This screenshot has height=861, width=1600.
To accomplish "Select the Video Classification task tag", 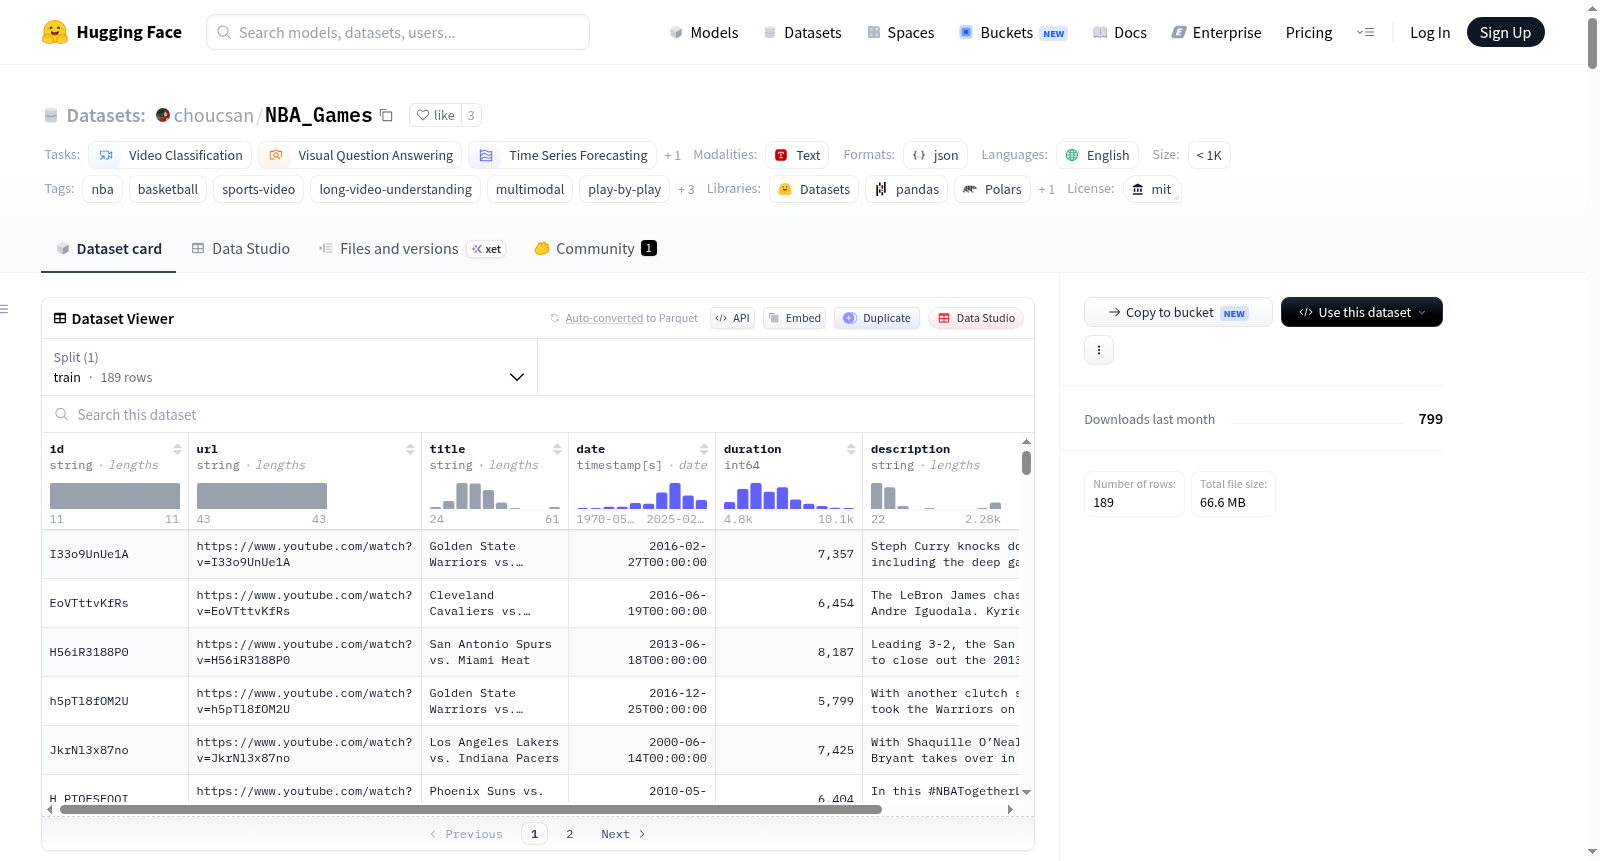I will 170,155.
